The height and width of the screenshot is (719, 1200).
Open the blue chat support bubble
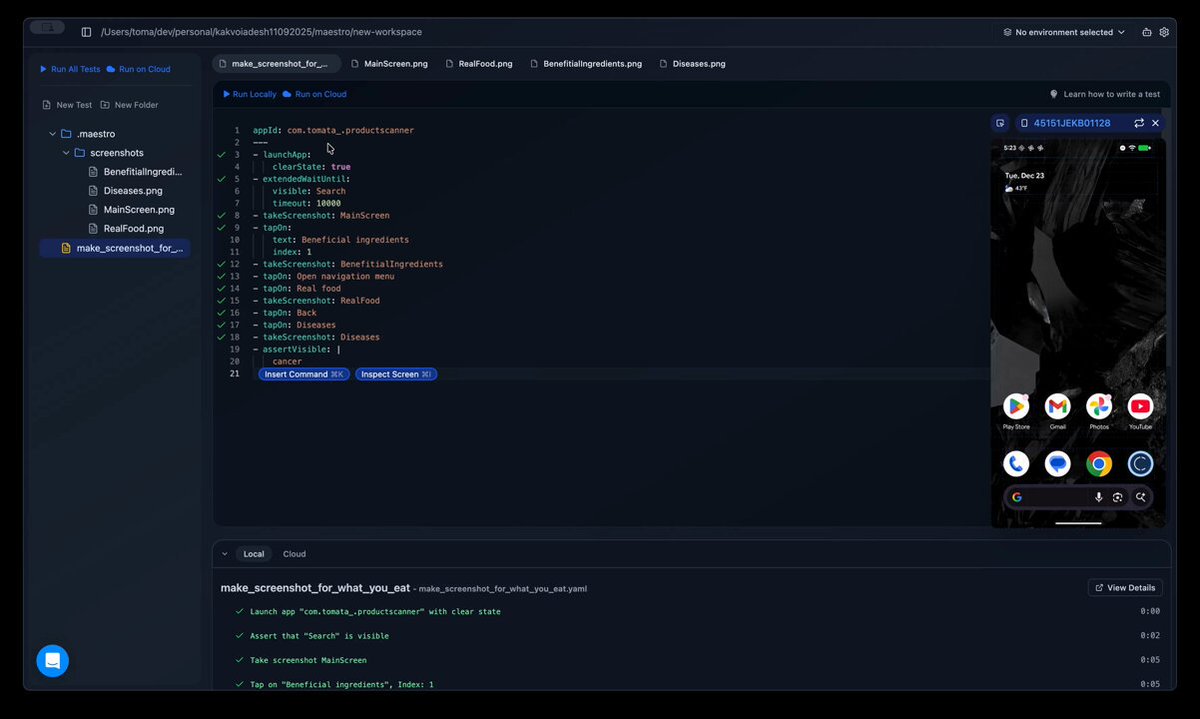pos(53,661)
